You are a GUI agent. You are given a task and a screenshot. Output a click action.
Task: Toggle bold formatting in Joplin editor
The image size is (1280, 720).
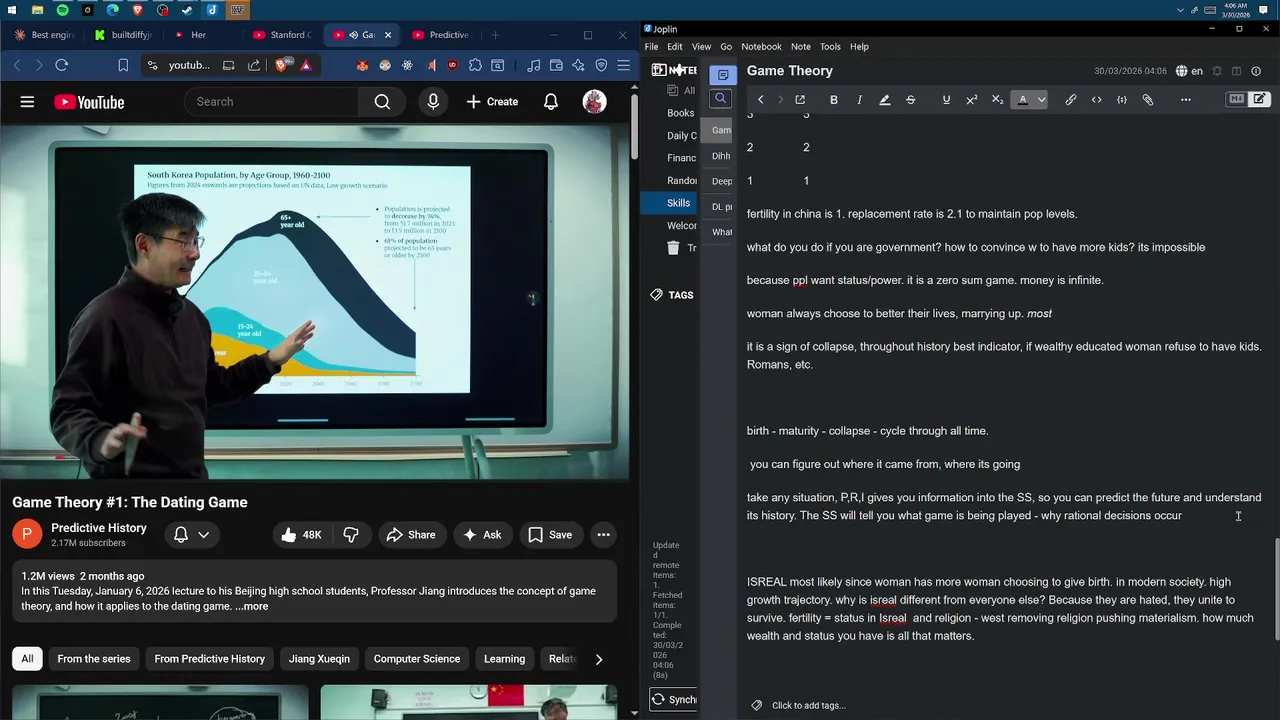click(834, 100)
